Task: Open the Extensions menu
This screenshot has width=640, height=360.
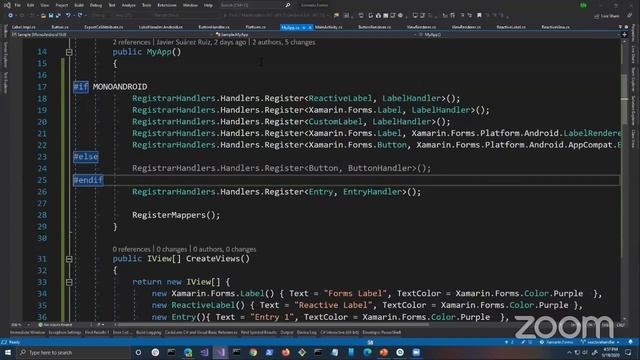Action: coord(167,5)
